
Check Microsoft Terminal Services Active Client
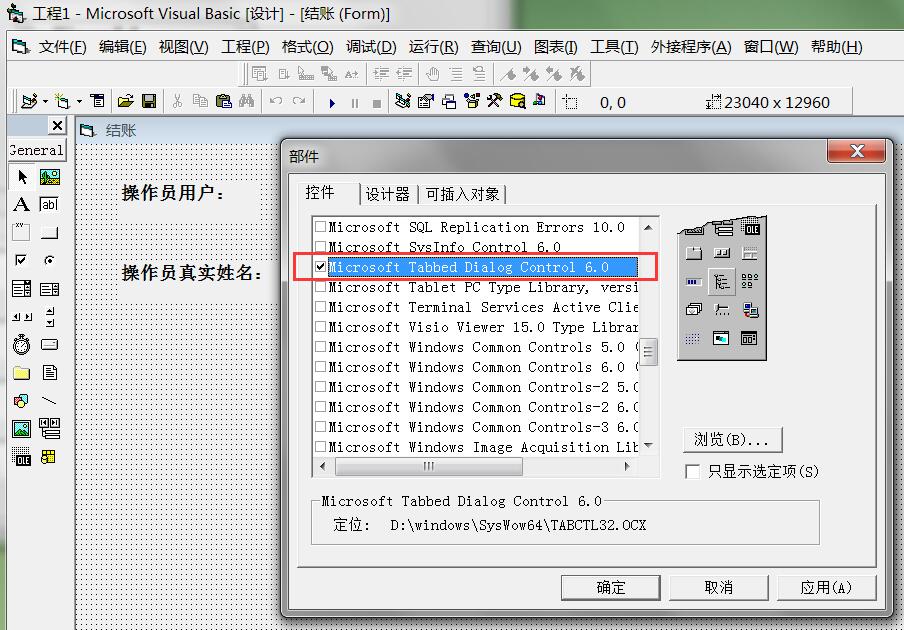pyautogui.click(x=321, y=307)
